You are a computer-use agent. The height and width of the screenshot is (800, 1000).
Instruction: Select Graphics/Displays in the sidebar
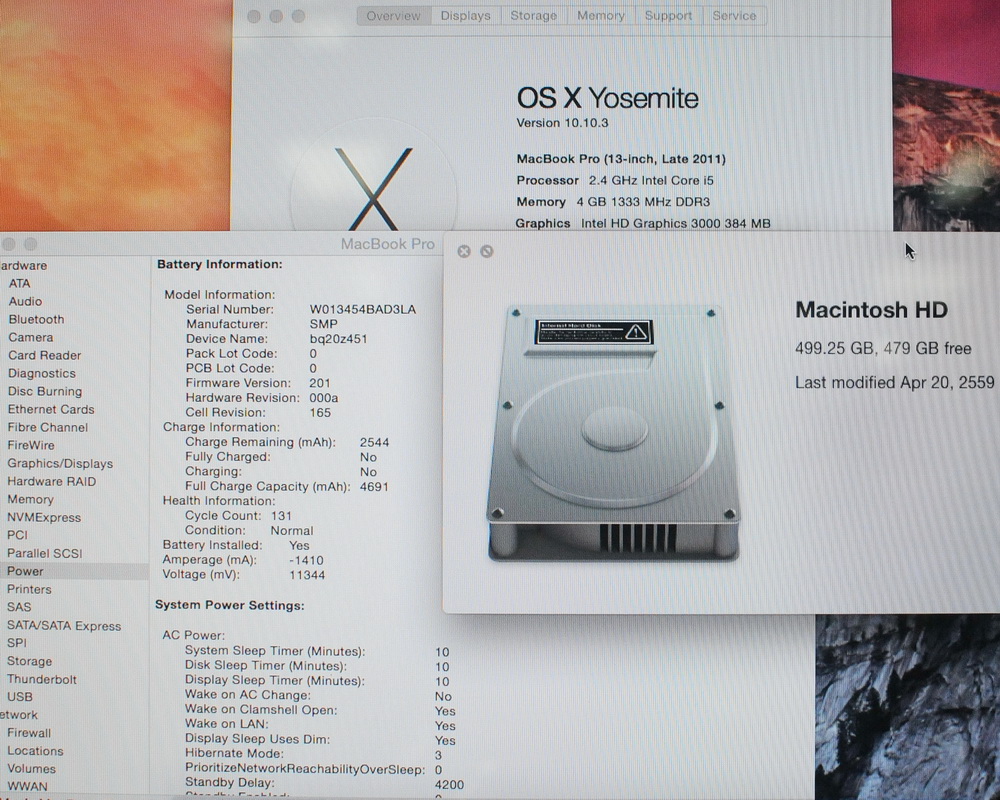(60, 463)
